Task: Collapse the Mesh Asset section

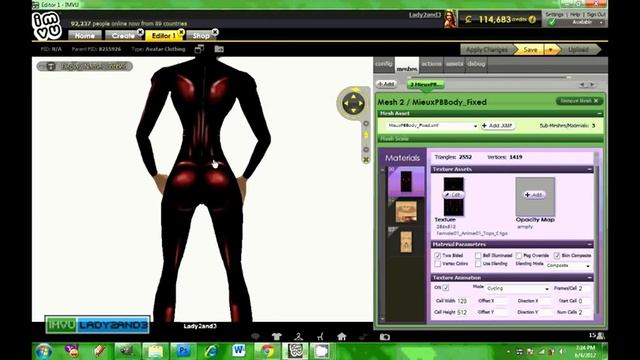Action: pyautogui.click(x=599, y=113)
